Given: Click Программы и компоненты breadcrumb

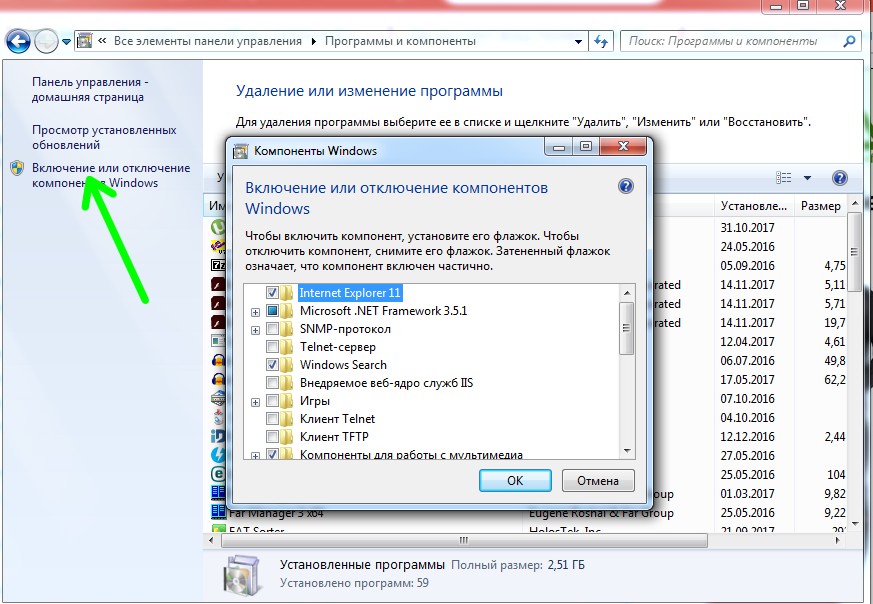Looking at the screenshot, I should point(400,41).
